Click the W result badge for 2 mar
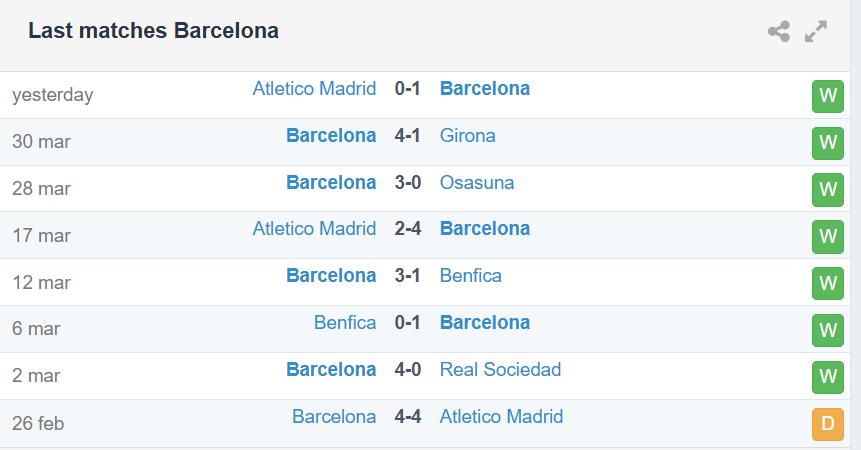This screenshot has width=861, height=450. click(828, 378)
